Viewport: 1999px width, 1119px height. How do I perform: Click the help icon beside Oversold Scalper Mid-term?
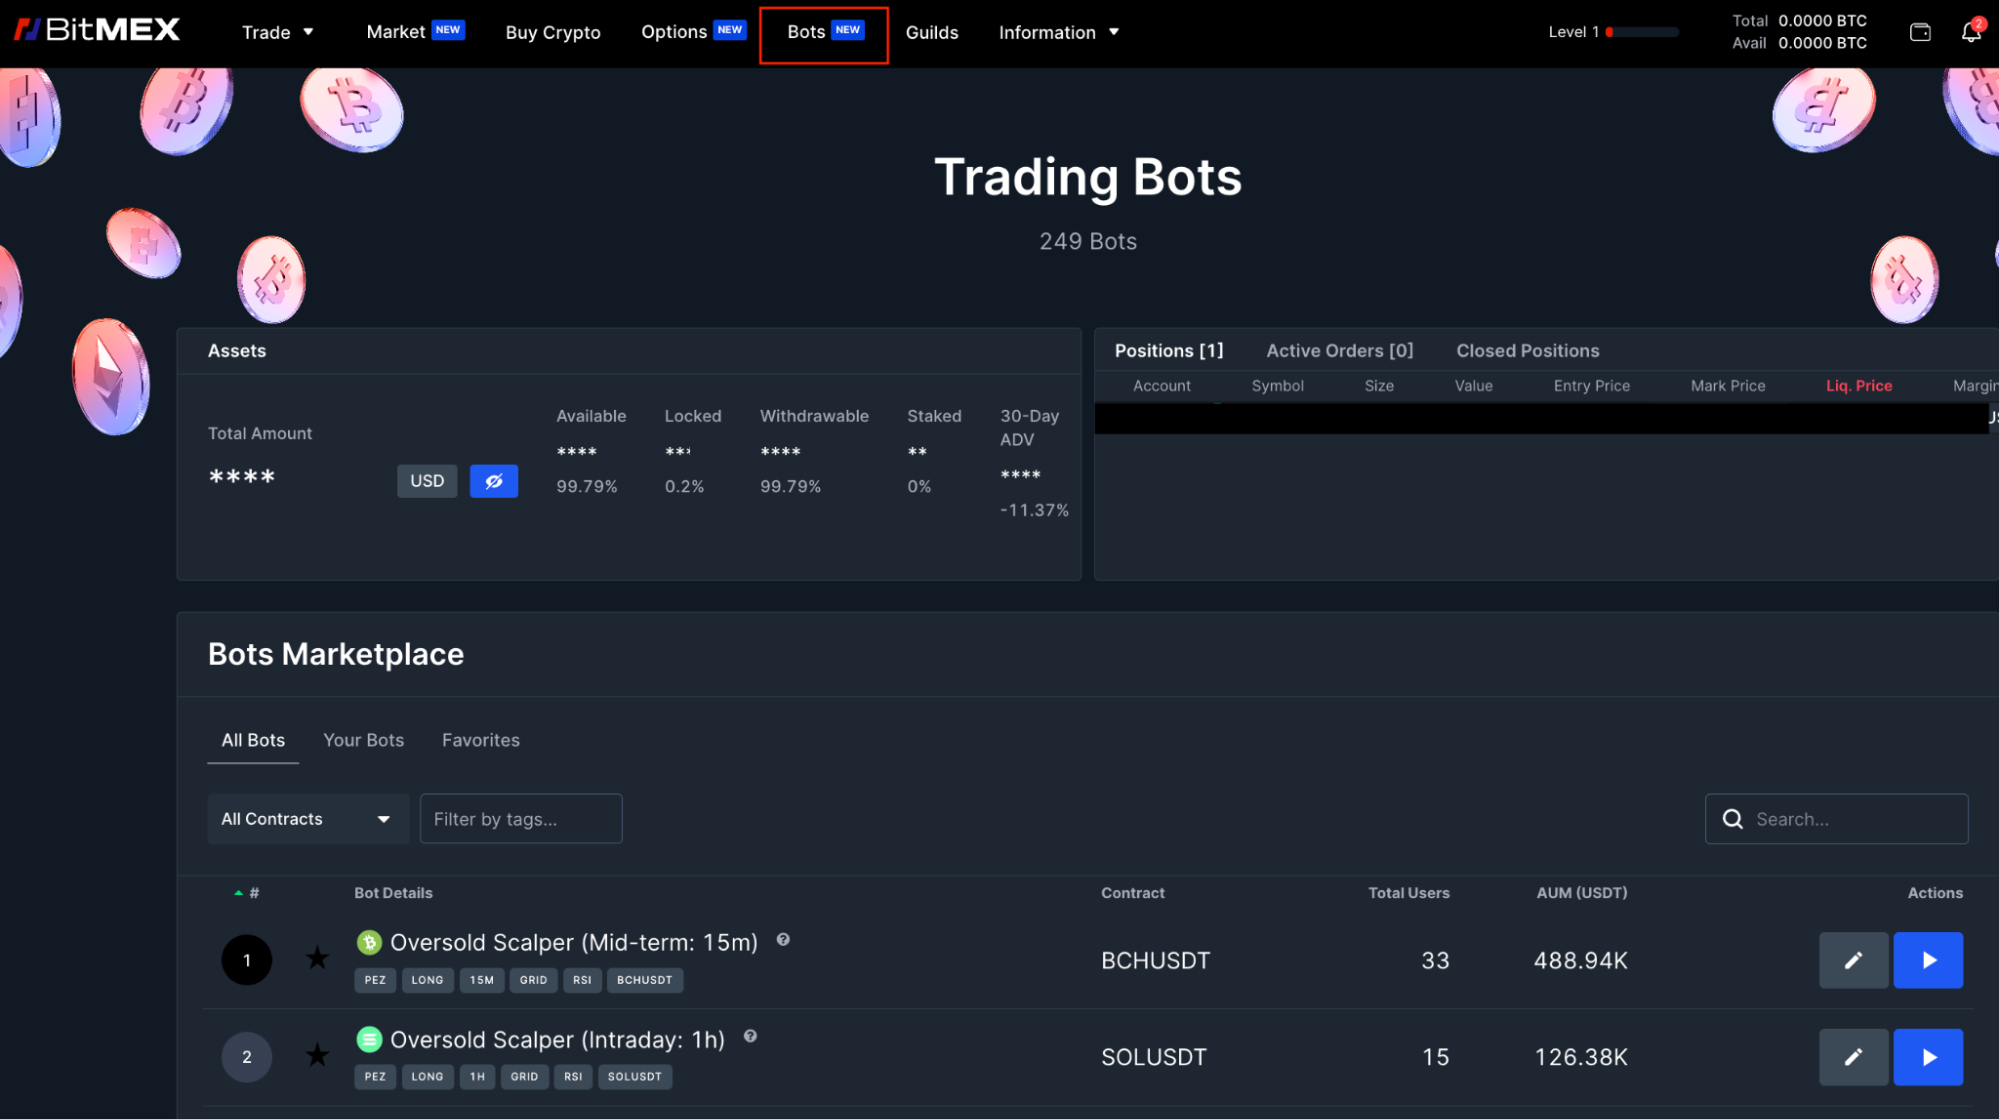pos(784,939)
